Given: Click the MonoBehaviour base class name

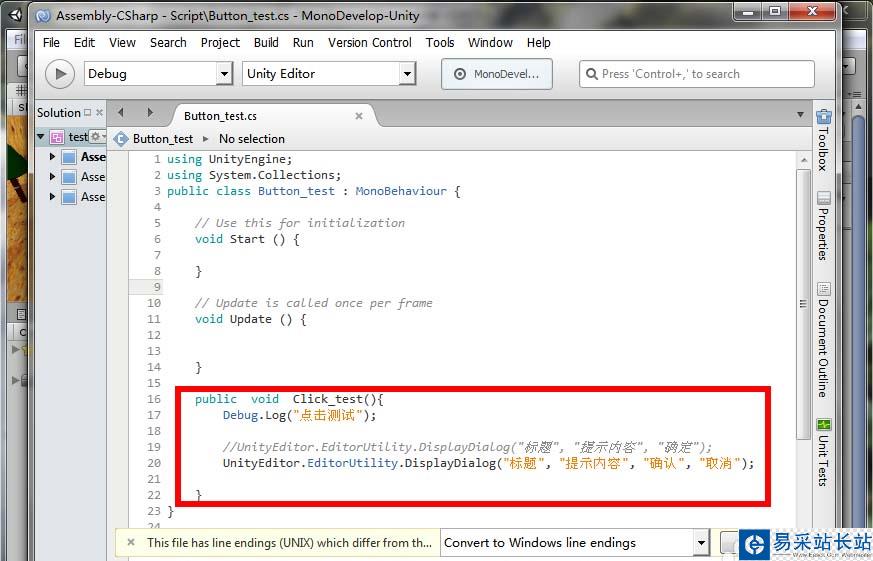Looking at the screenshot, I should (x=401, y=191).
